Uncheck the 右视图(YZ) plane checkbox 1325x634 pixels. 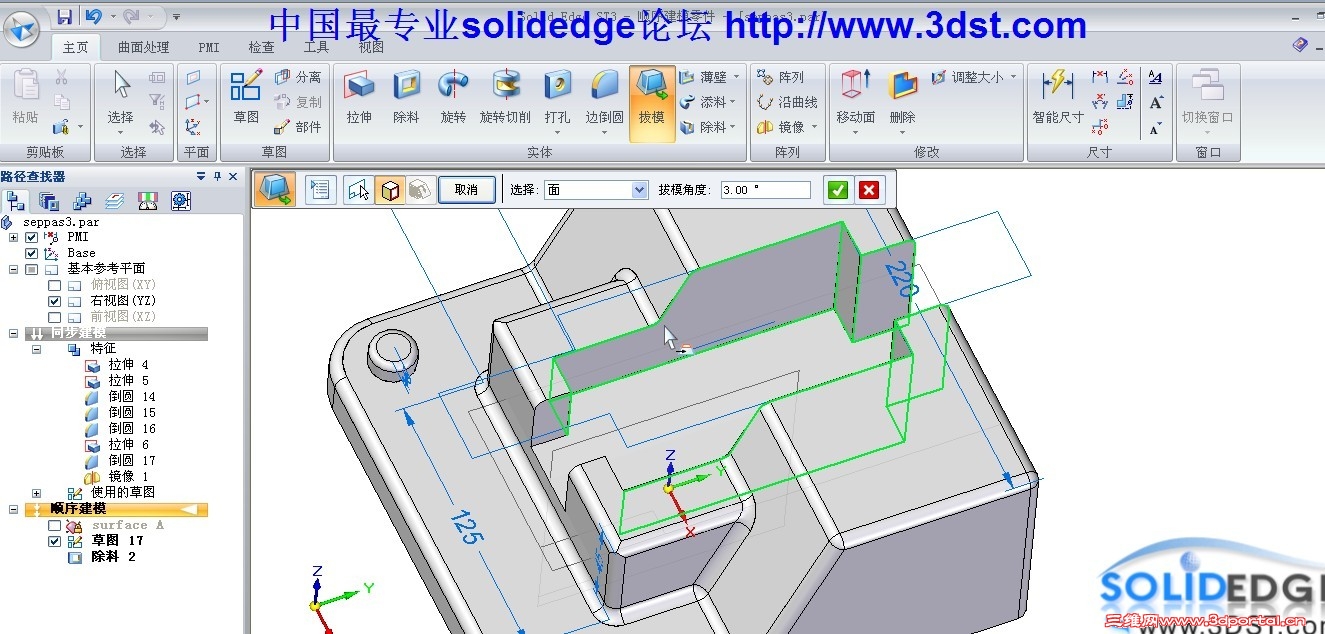coord(54,301)
